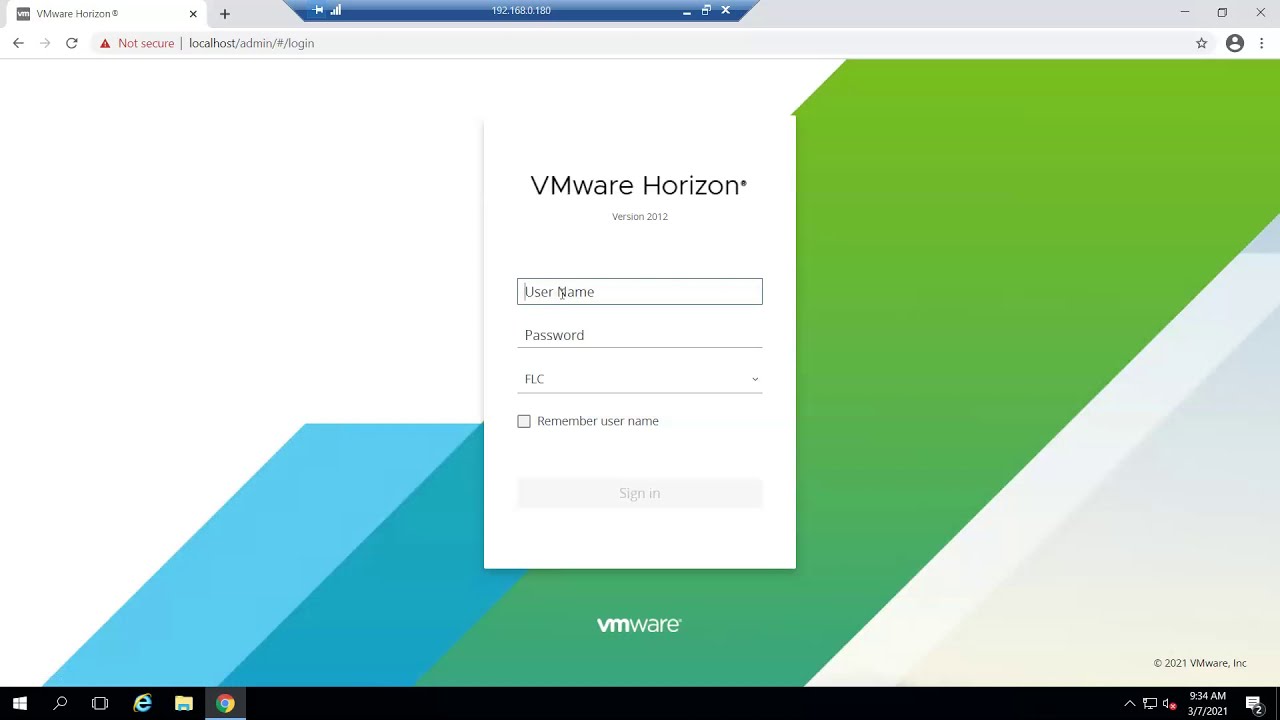Open the taskbar clock showing 9:34 AM

click(1207, 703)
